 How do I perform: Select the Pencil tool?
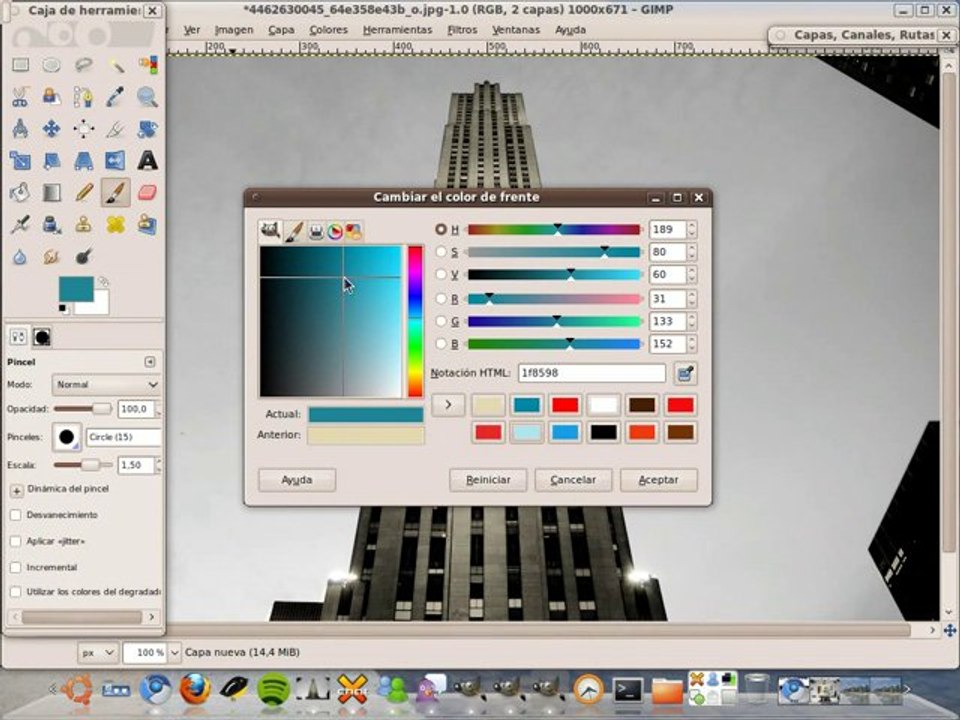[83, 192]
